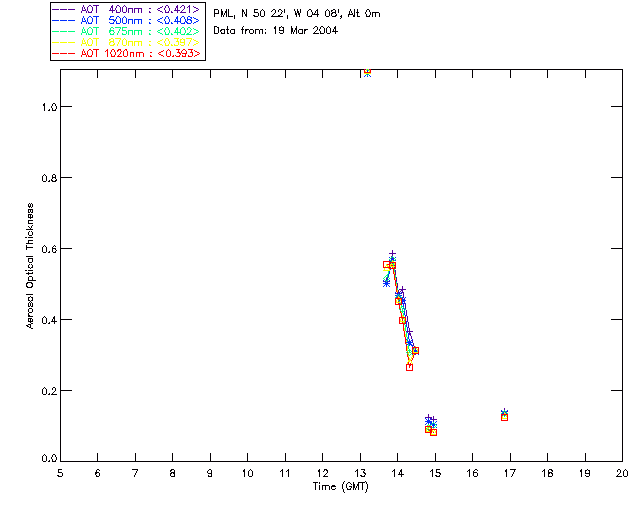This screenshot has width=640, height=512.
Task: Click the 0.6 y-axis tick label
Action: 48,249
